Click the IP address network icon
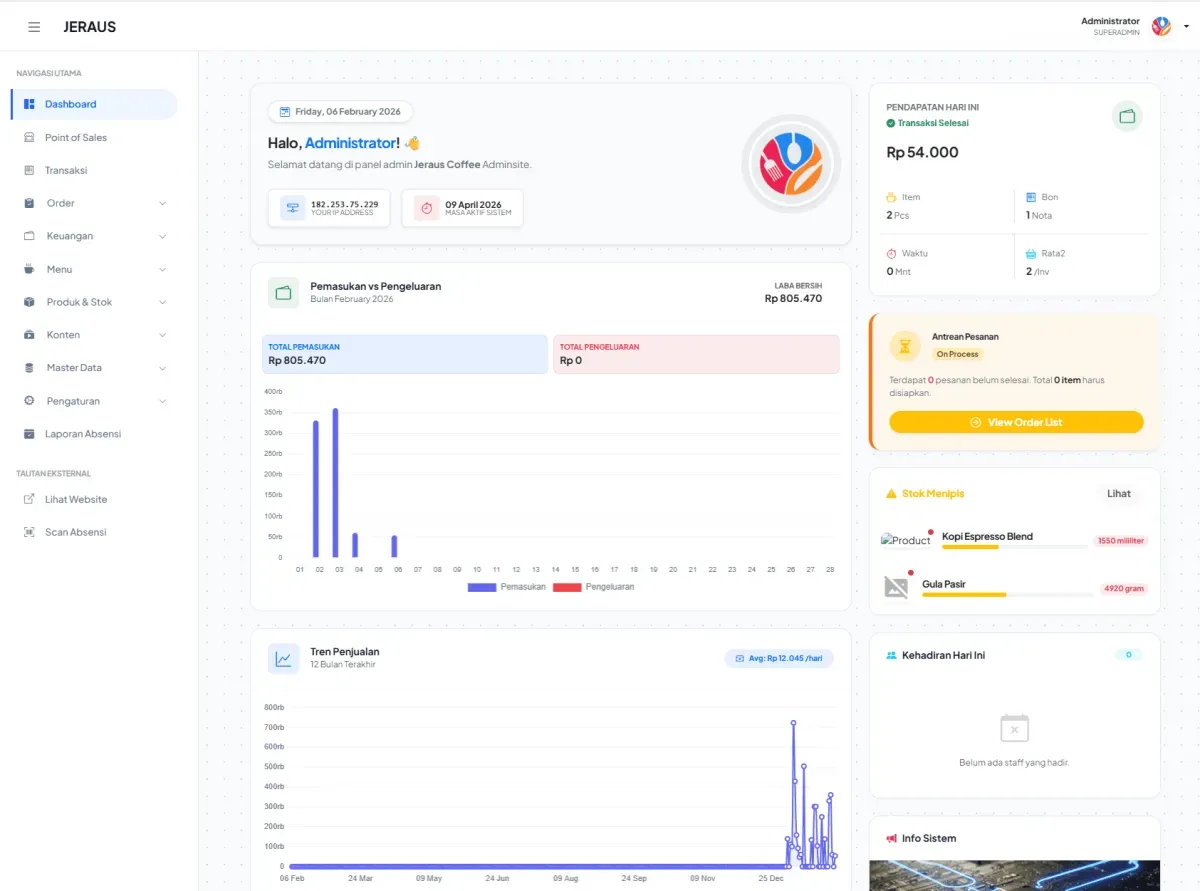Image resolution: width=1200 pixels, height=891 pixels. pos(293,208)
